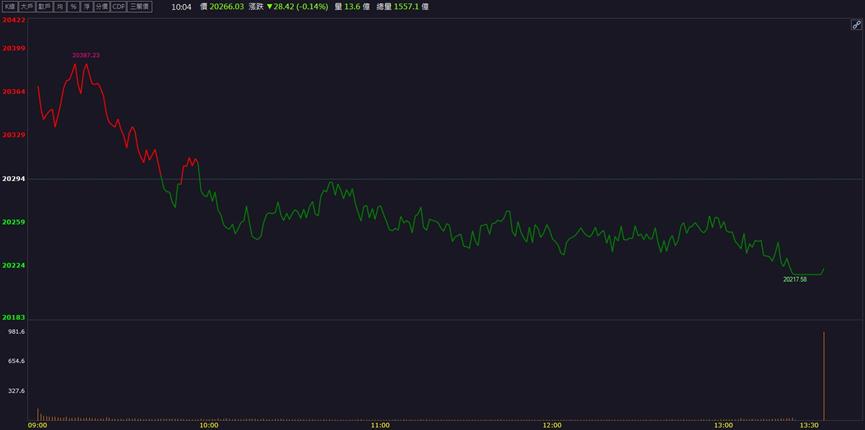The image size is (865, 430).
Task: Click the tall closing volume bar
Action: click(x=824, y=376)
